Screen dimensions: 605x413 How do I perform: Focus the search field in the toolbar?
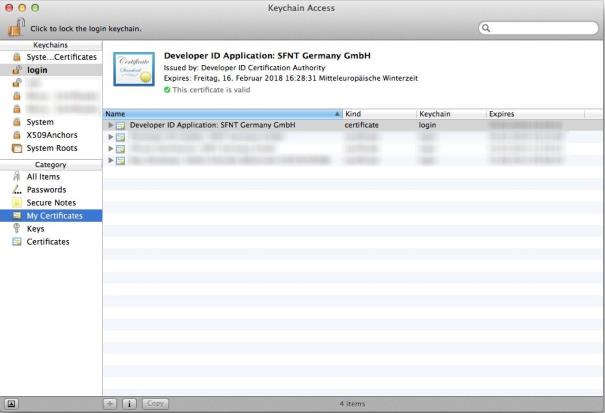tap(539, 28)
